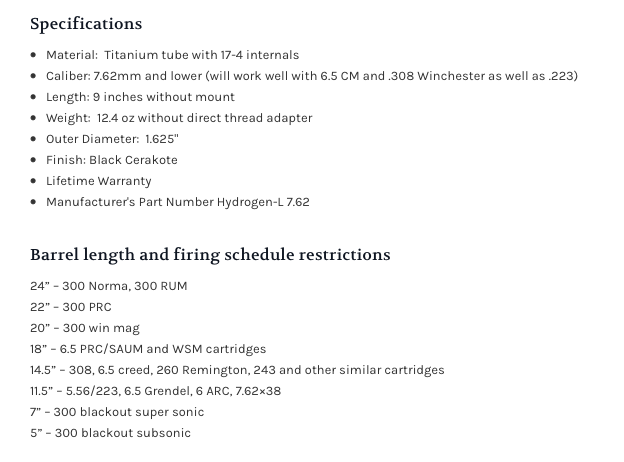Select the 22" 300 PRC line

point(70,307)
